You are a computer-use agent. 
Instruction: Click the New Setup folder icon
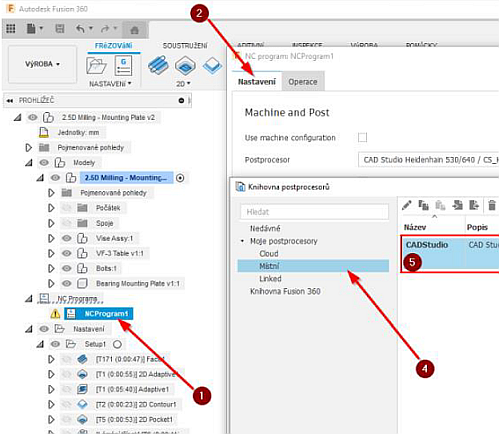tap(96, 65)
